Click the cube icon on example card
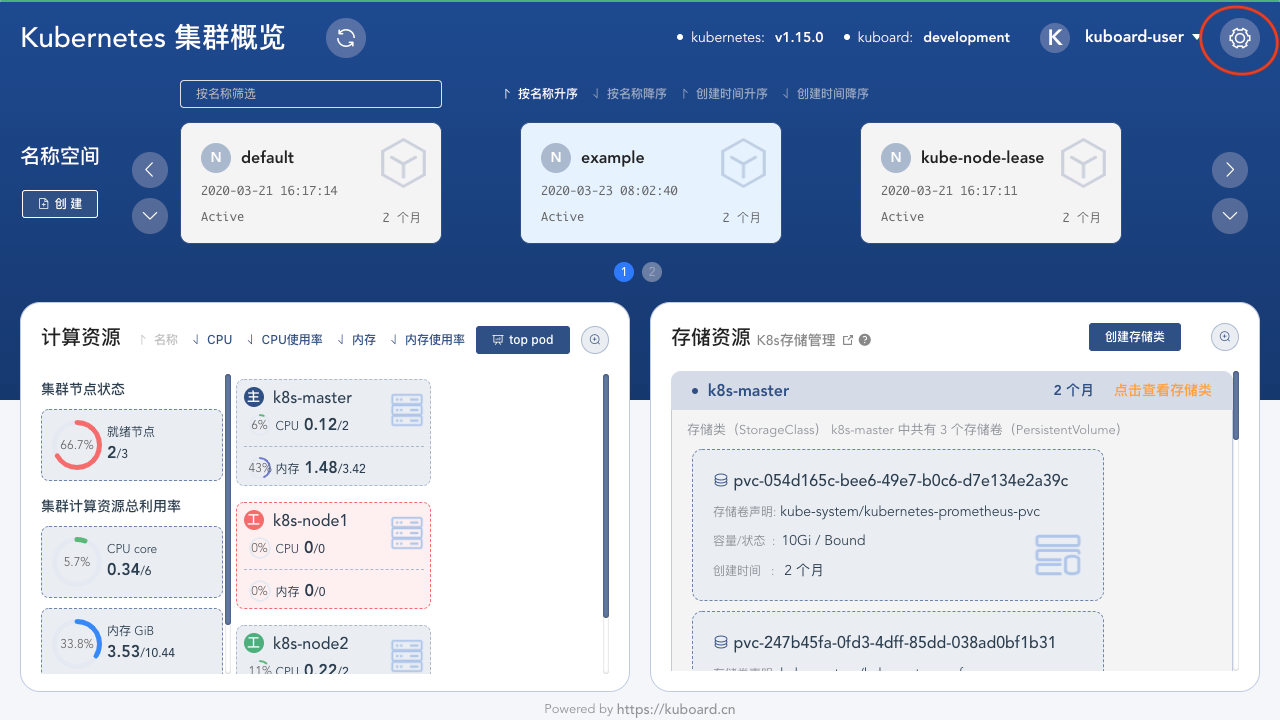 pyautogui.click(x=743, y=163)
